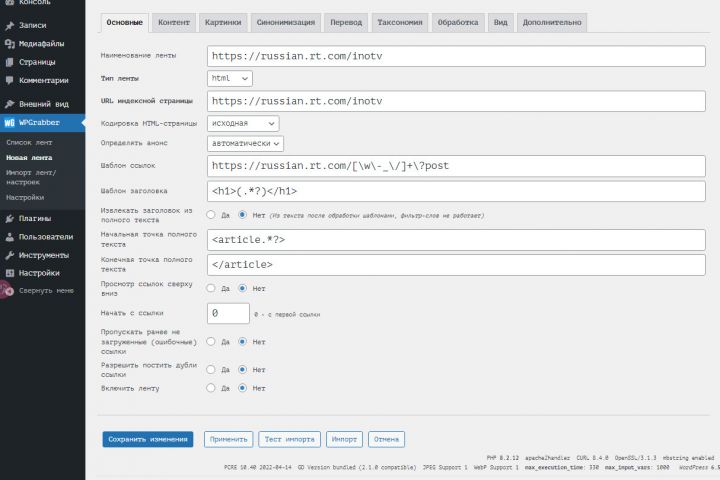Click the Инструменты wrench icon

(10, 255)
